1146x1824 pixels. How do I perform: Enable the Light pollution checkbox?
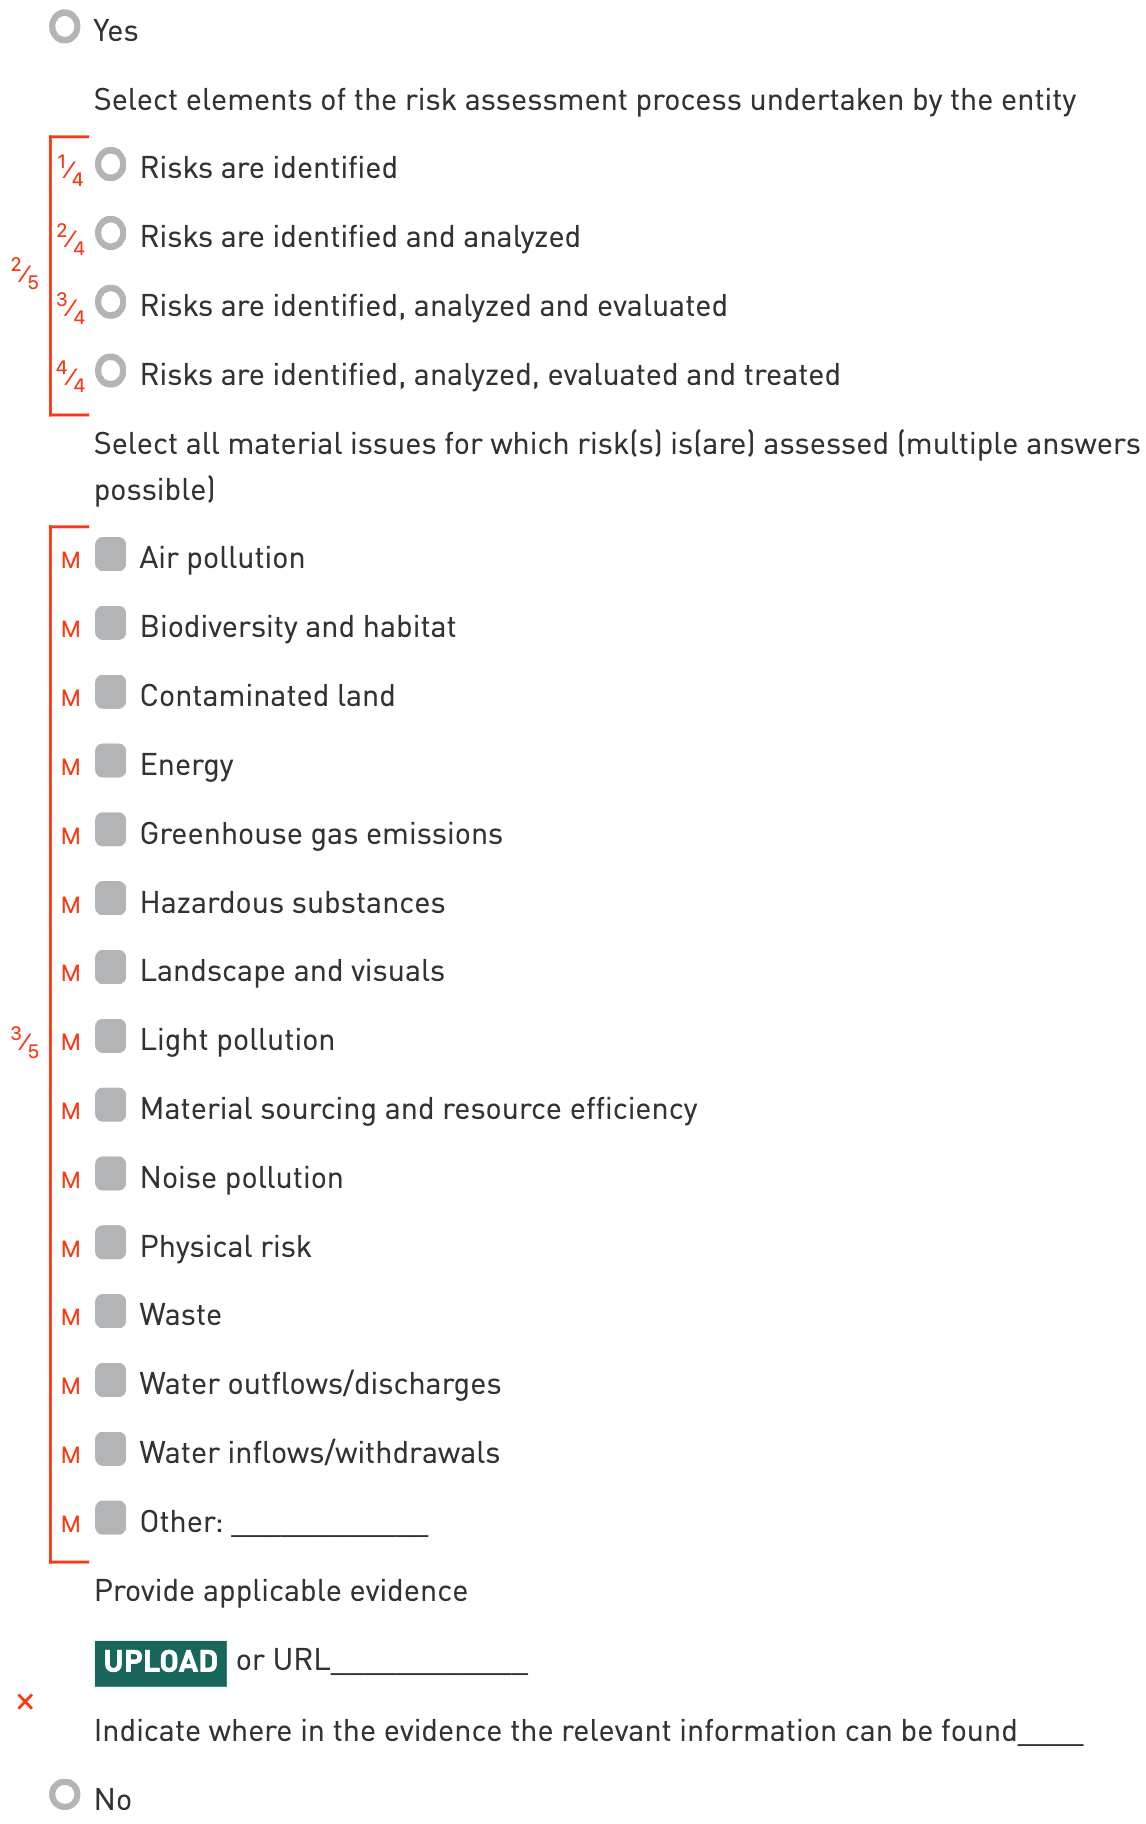[111, 1037]
